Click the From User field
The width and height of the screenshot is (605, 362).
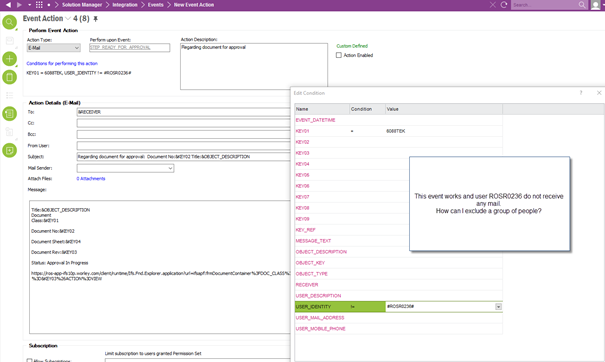pos(183,145)
